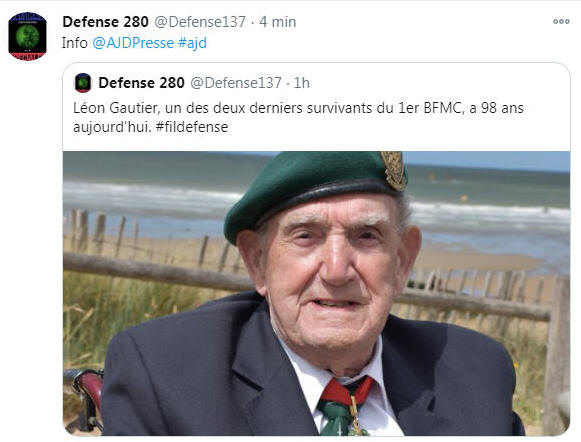Open the #ajd hashtag
581x442 pixels.
pyautogui.click(x=192, y=43)
